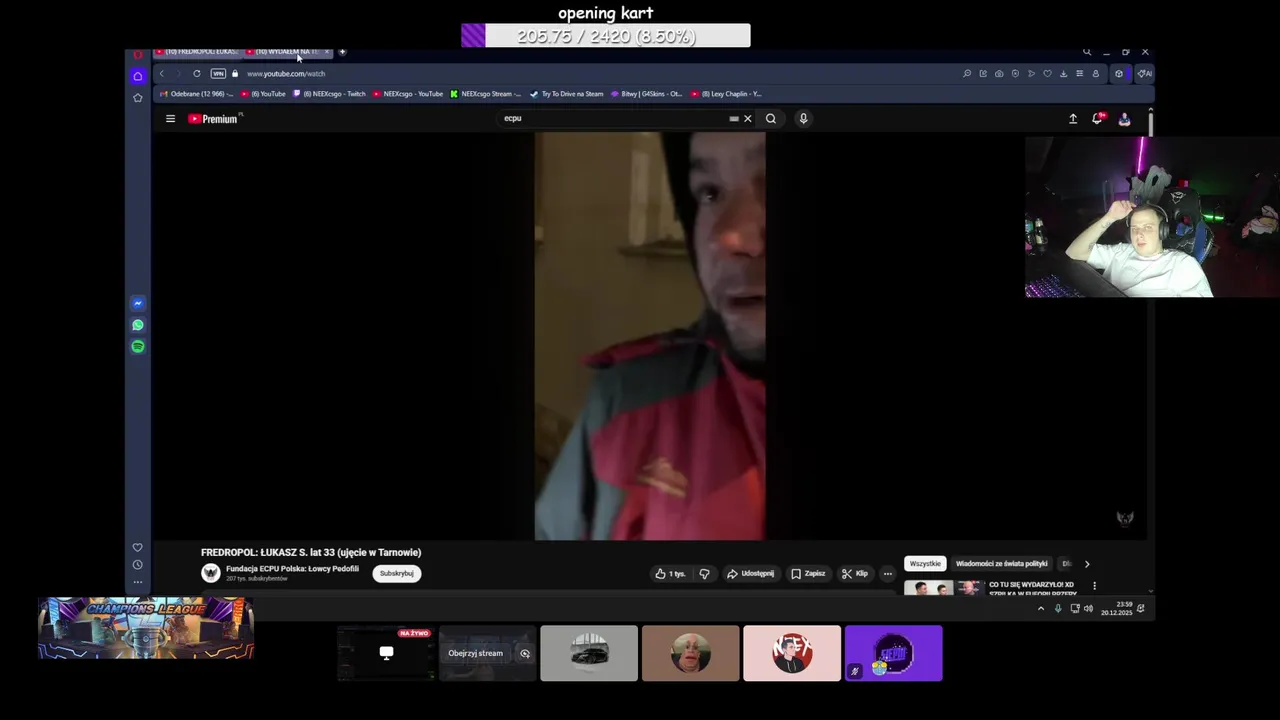The height and width of the screenshot is (720, 1280).
Task: Open Opera menu logo in sidebar
Action: coord(138,54)
